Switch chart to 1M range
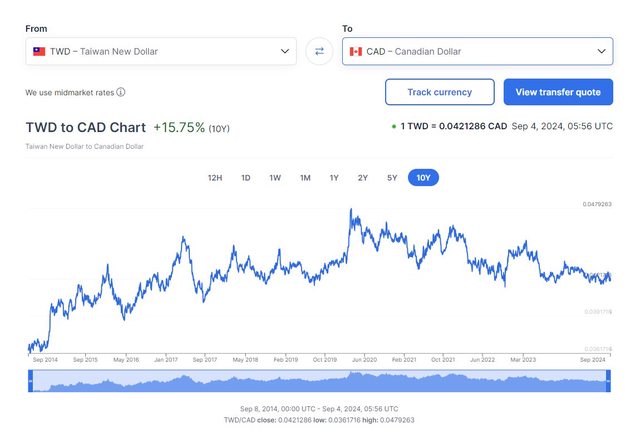This screenshot has width=640, height=443. (305, 178)
